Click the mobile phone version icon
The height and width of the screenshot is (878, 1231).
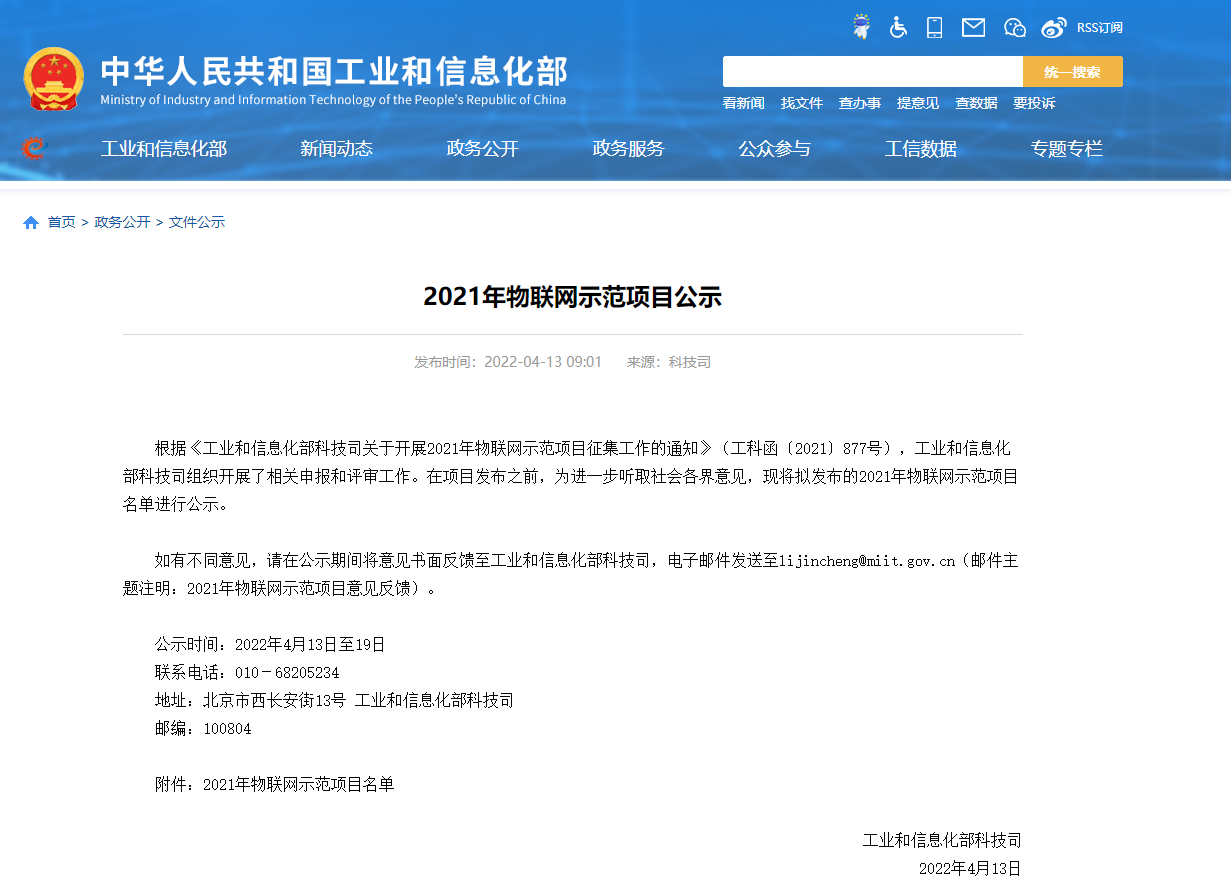(935, 27)
